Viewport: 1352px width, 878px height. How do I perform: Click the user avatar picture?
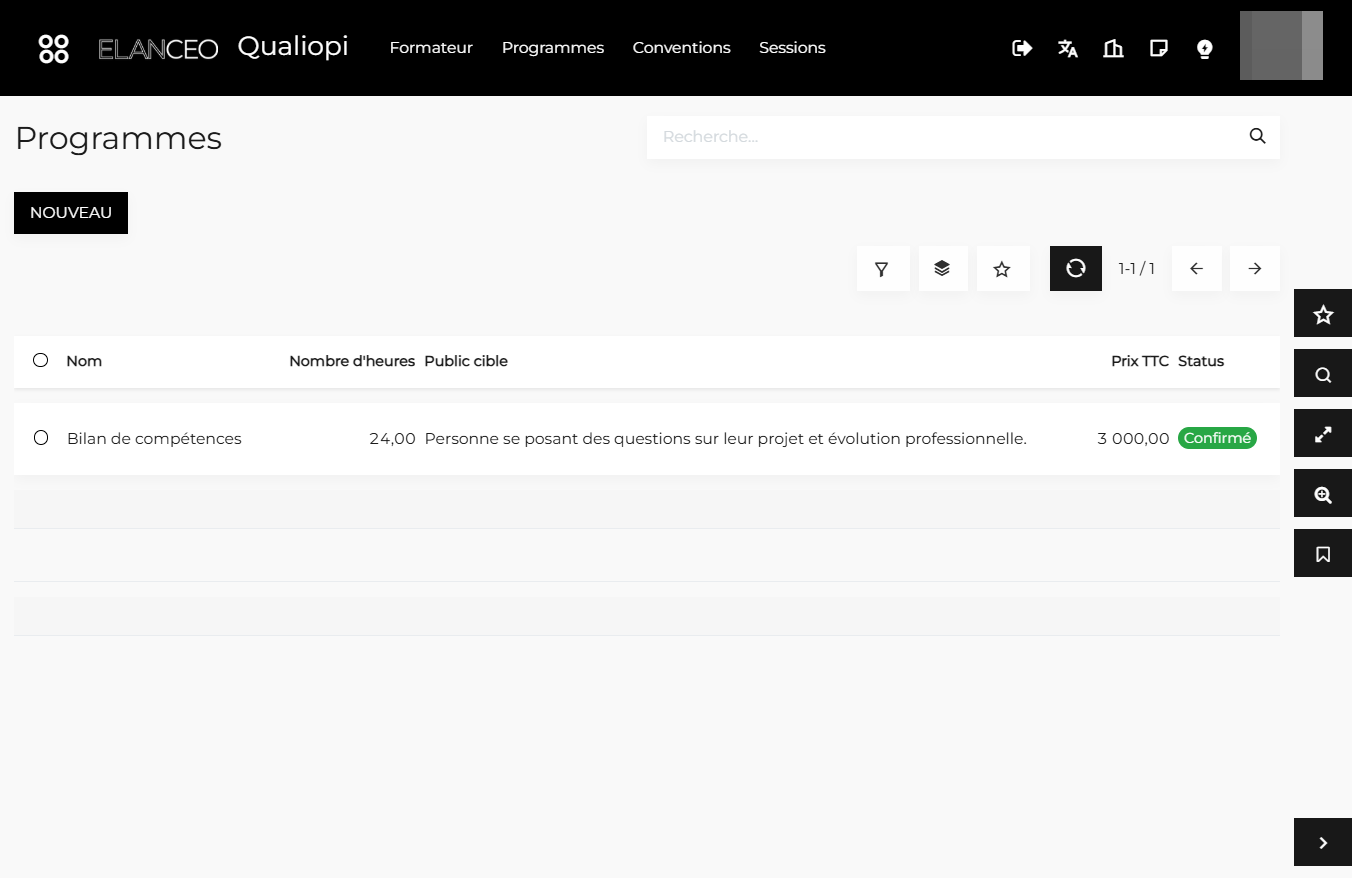pos(1281,46)
